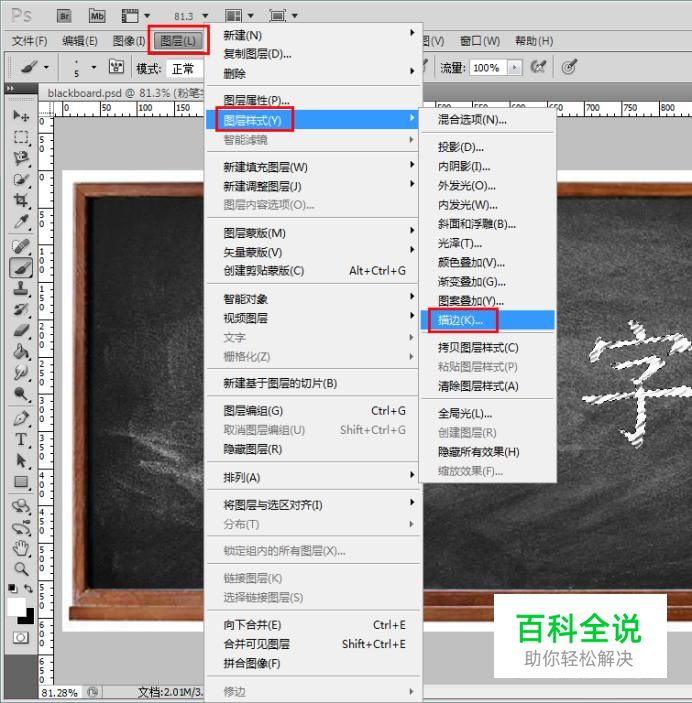Open the 窗口(W) menu
692x703 pixels.
click(480, 41)
